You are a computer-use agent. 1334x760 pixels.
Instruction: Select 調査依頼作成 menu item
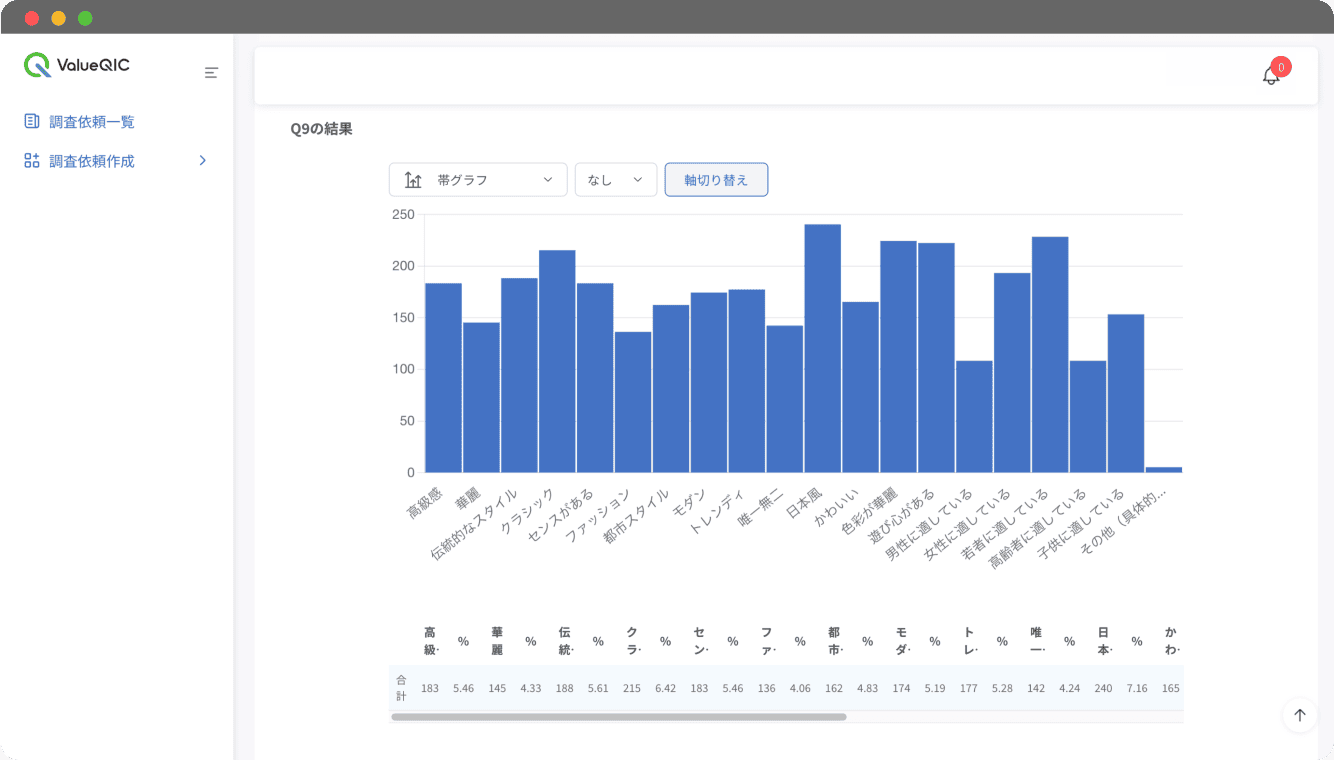click(x=92, y=161)
